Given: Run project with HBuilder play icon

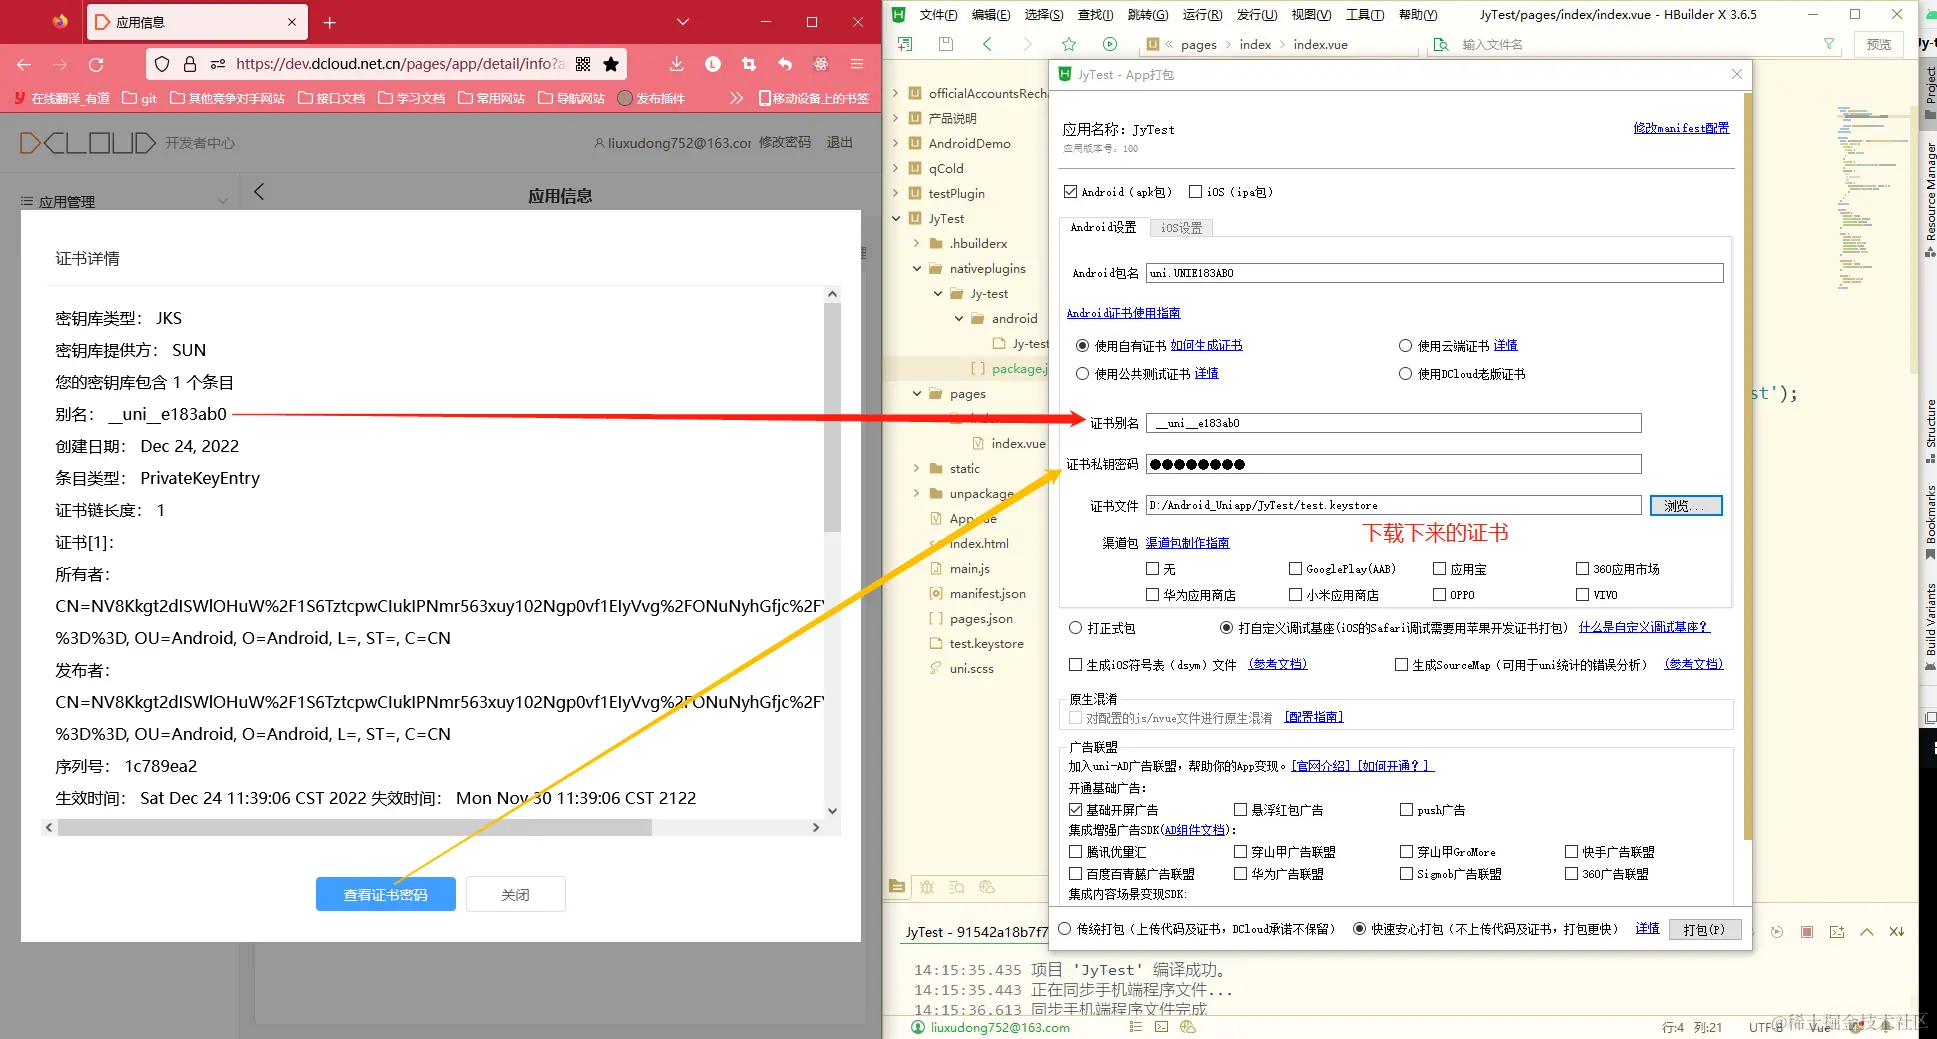Looking at the screenshot, I should tap(1110, 44).
